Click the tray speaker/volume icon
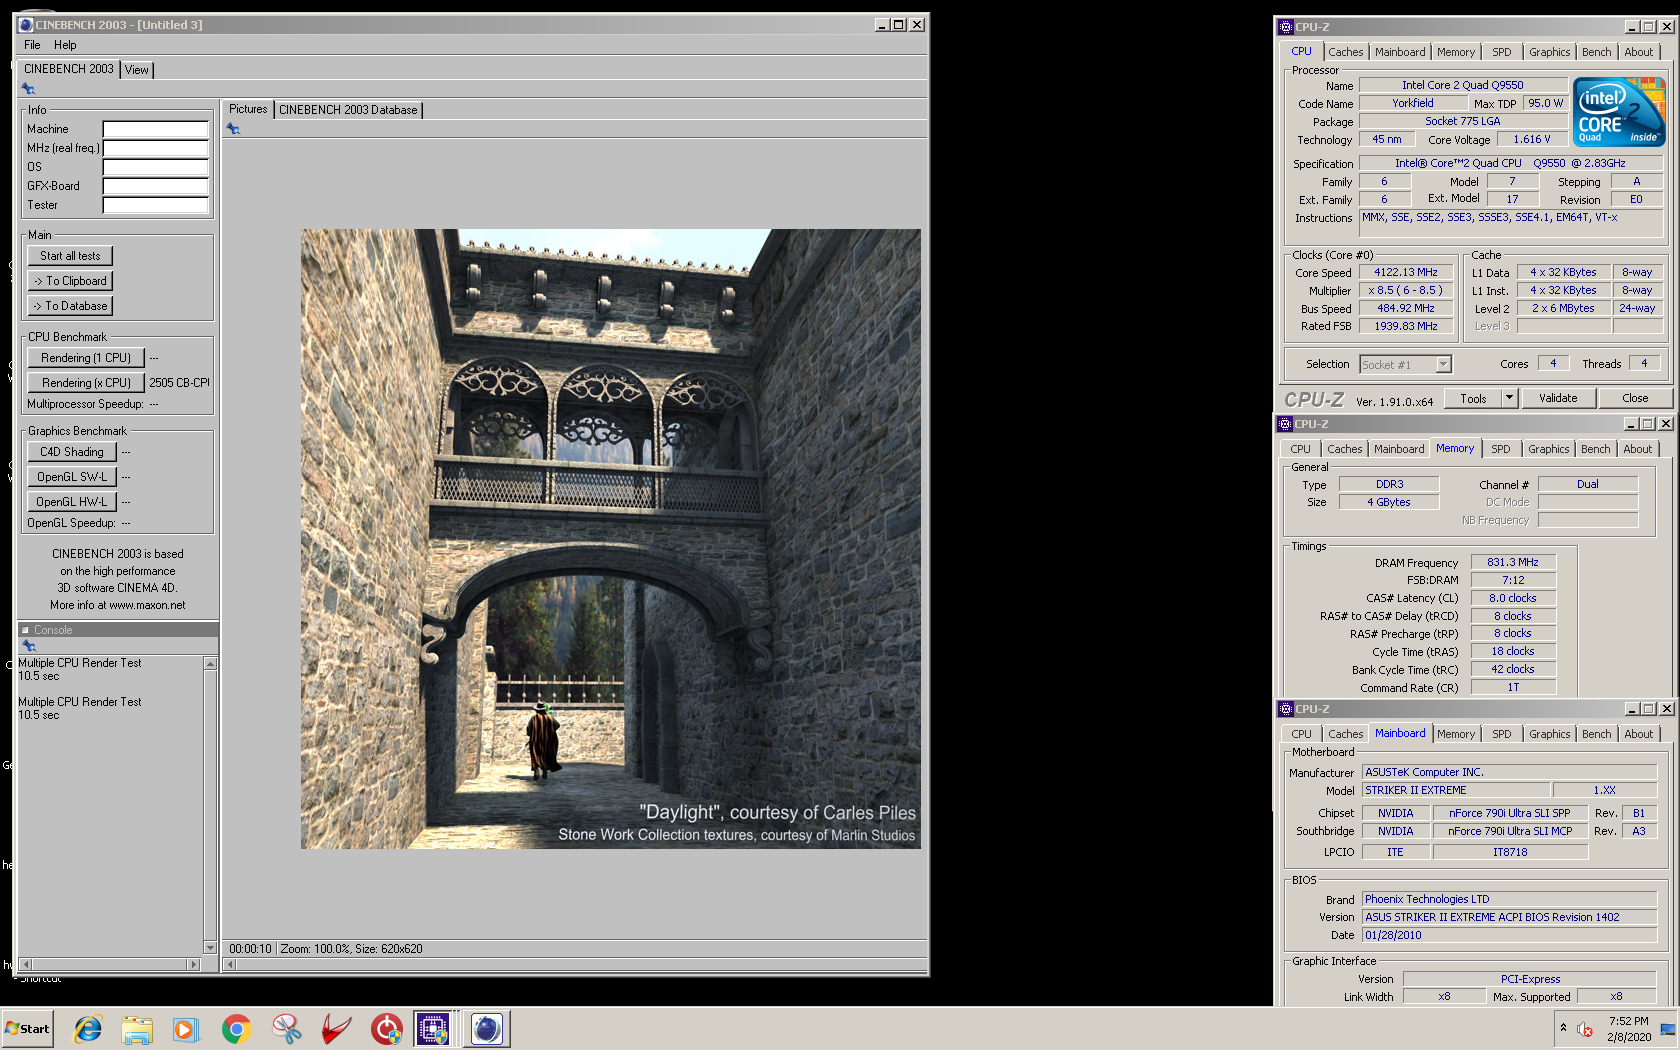1680x1050 pixels. click(x=1585, y=1029)
